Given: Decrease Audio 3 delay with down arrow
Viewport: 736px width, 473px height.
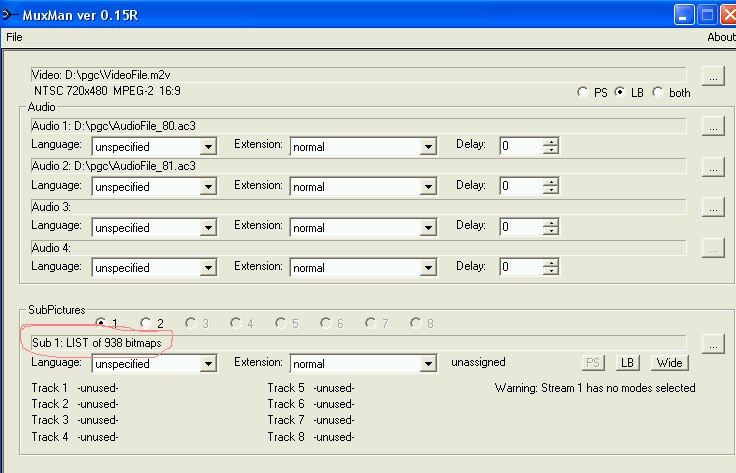Looking at the screenshot, I should tap(551, 231).
